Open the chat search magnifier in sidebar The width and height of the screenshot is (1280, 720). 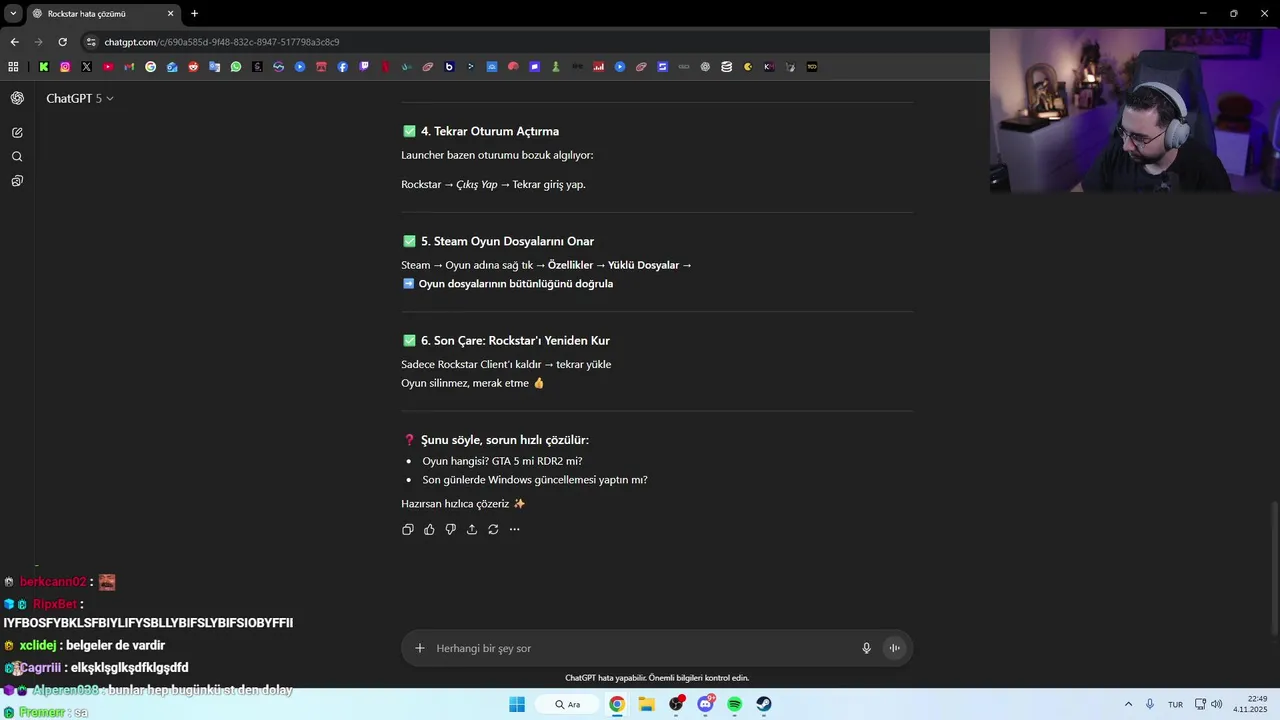point(17,157)
